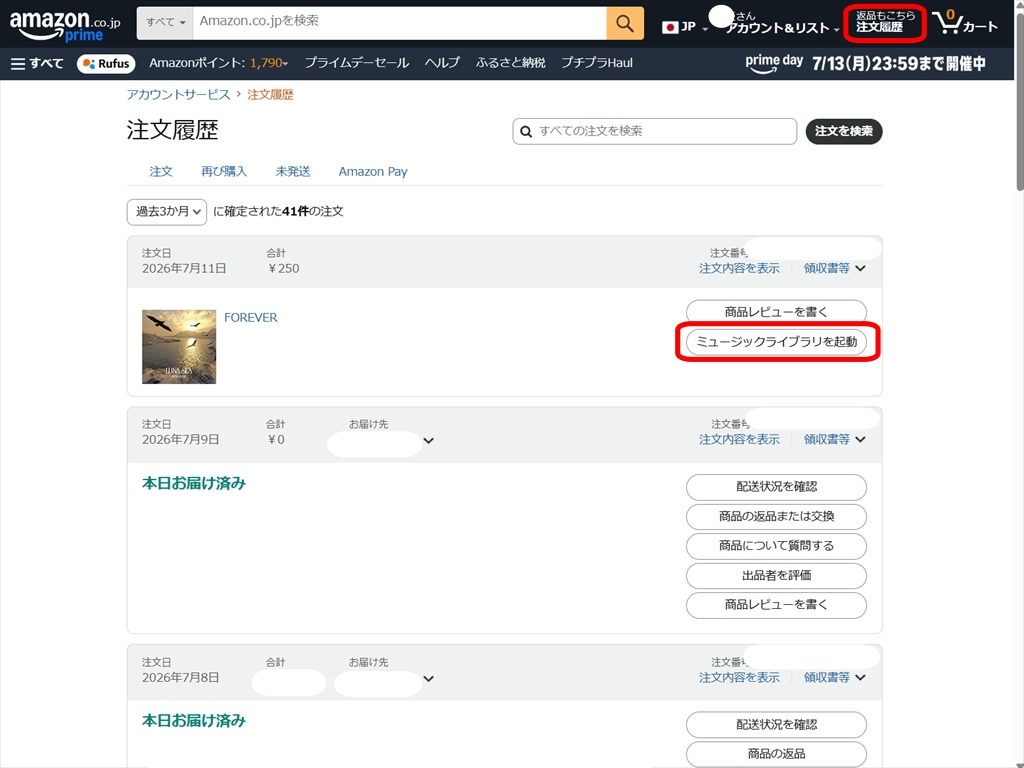This screenshot has width=1024, height=768.
Task: Open プライムデーセール in the nav bar
Action: (x=357, y=63)
